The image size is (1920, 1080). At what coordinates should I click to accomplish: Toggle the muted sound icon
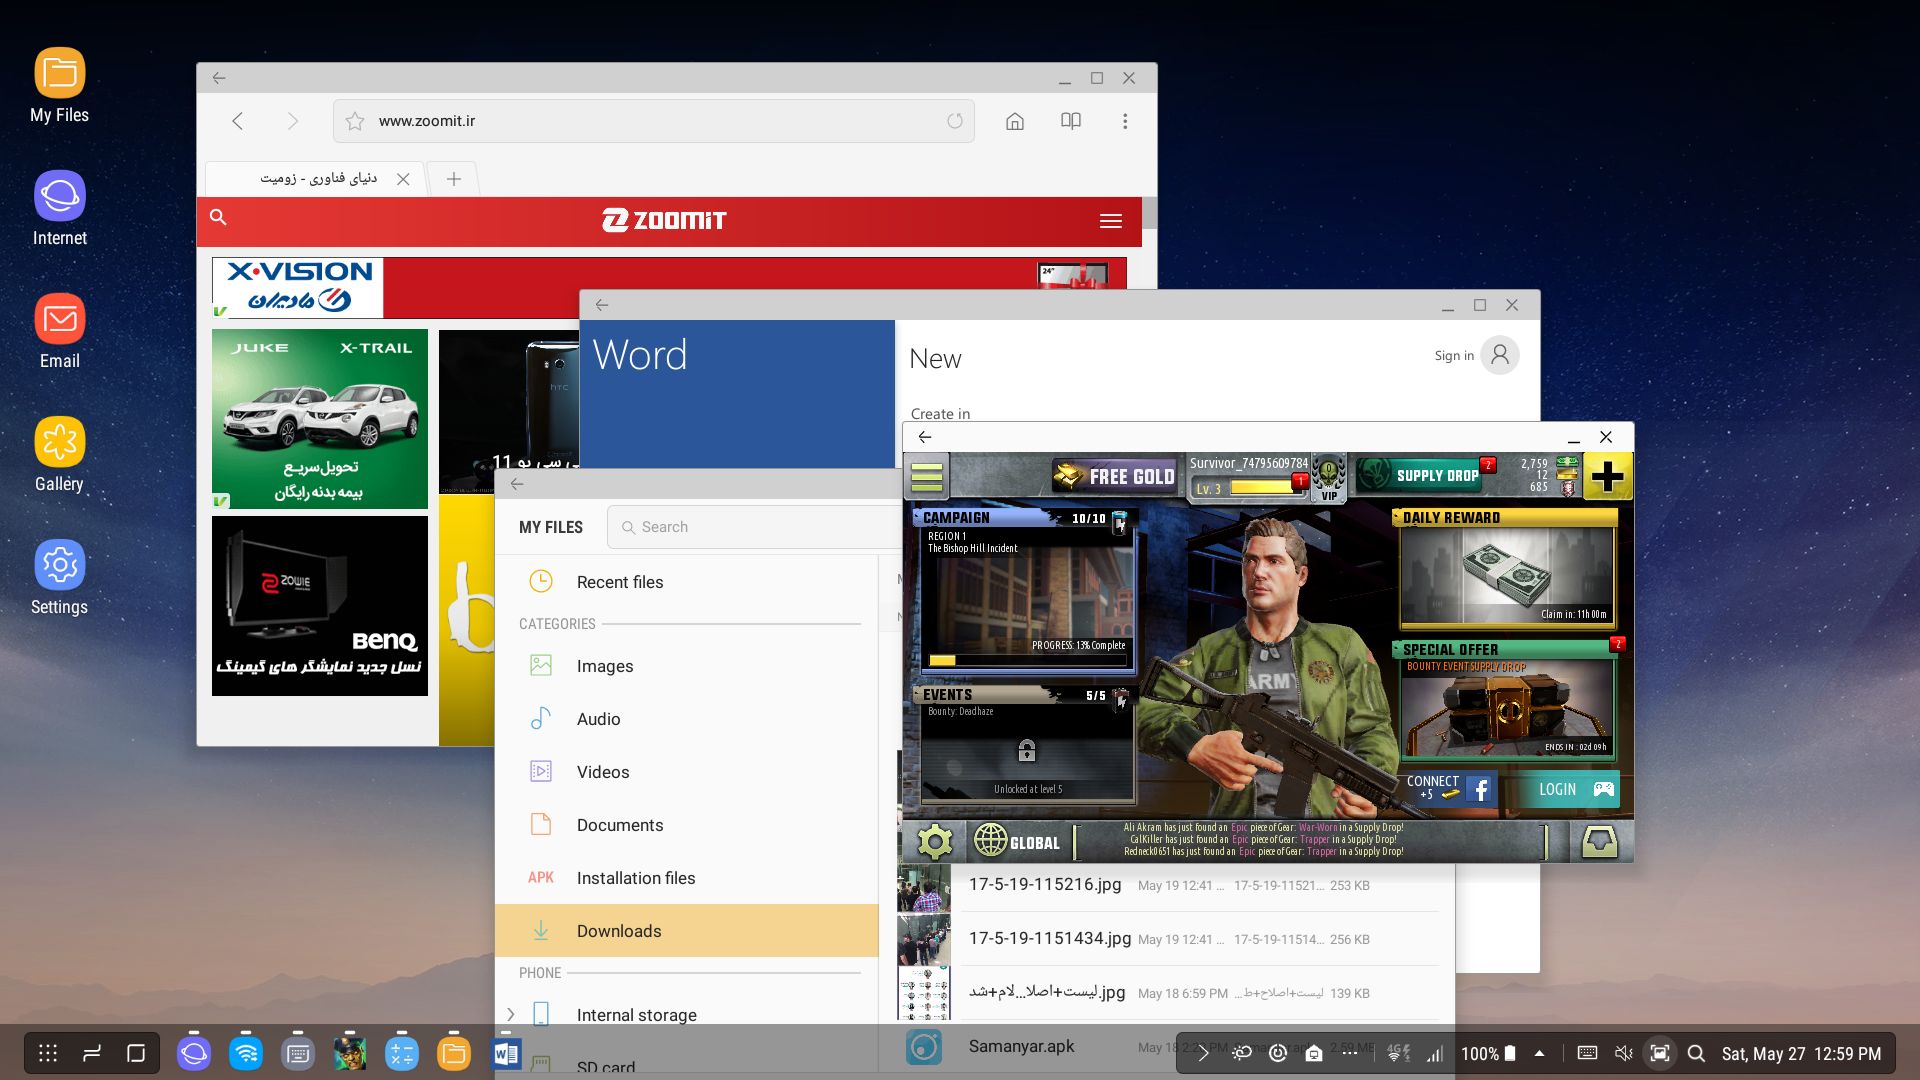pos(1623,1053)
